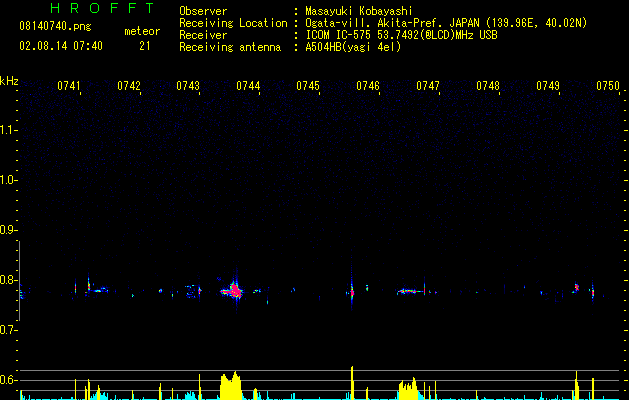Click the Receiving Location label

pyautogui.click(x=233, y=23)
